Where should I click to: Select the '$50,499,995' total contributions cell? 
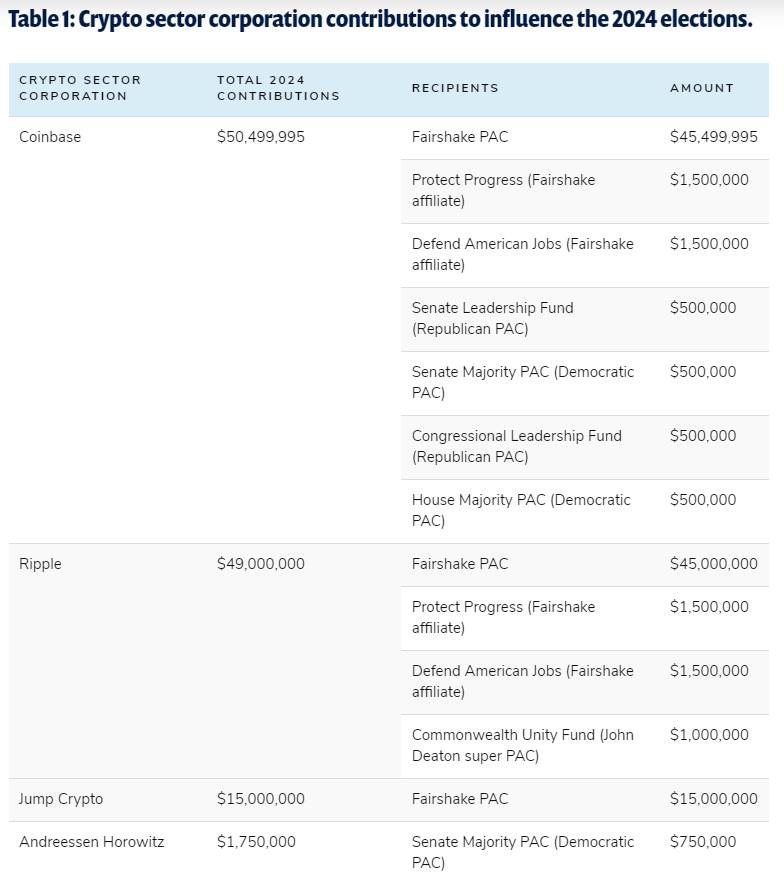(261, 137)
